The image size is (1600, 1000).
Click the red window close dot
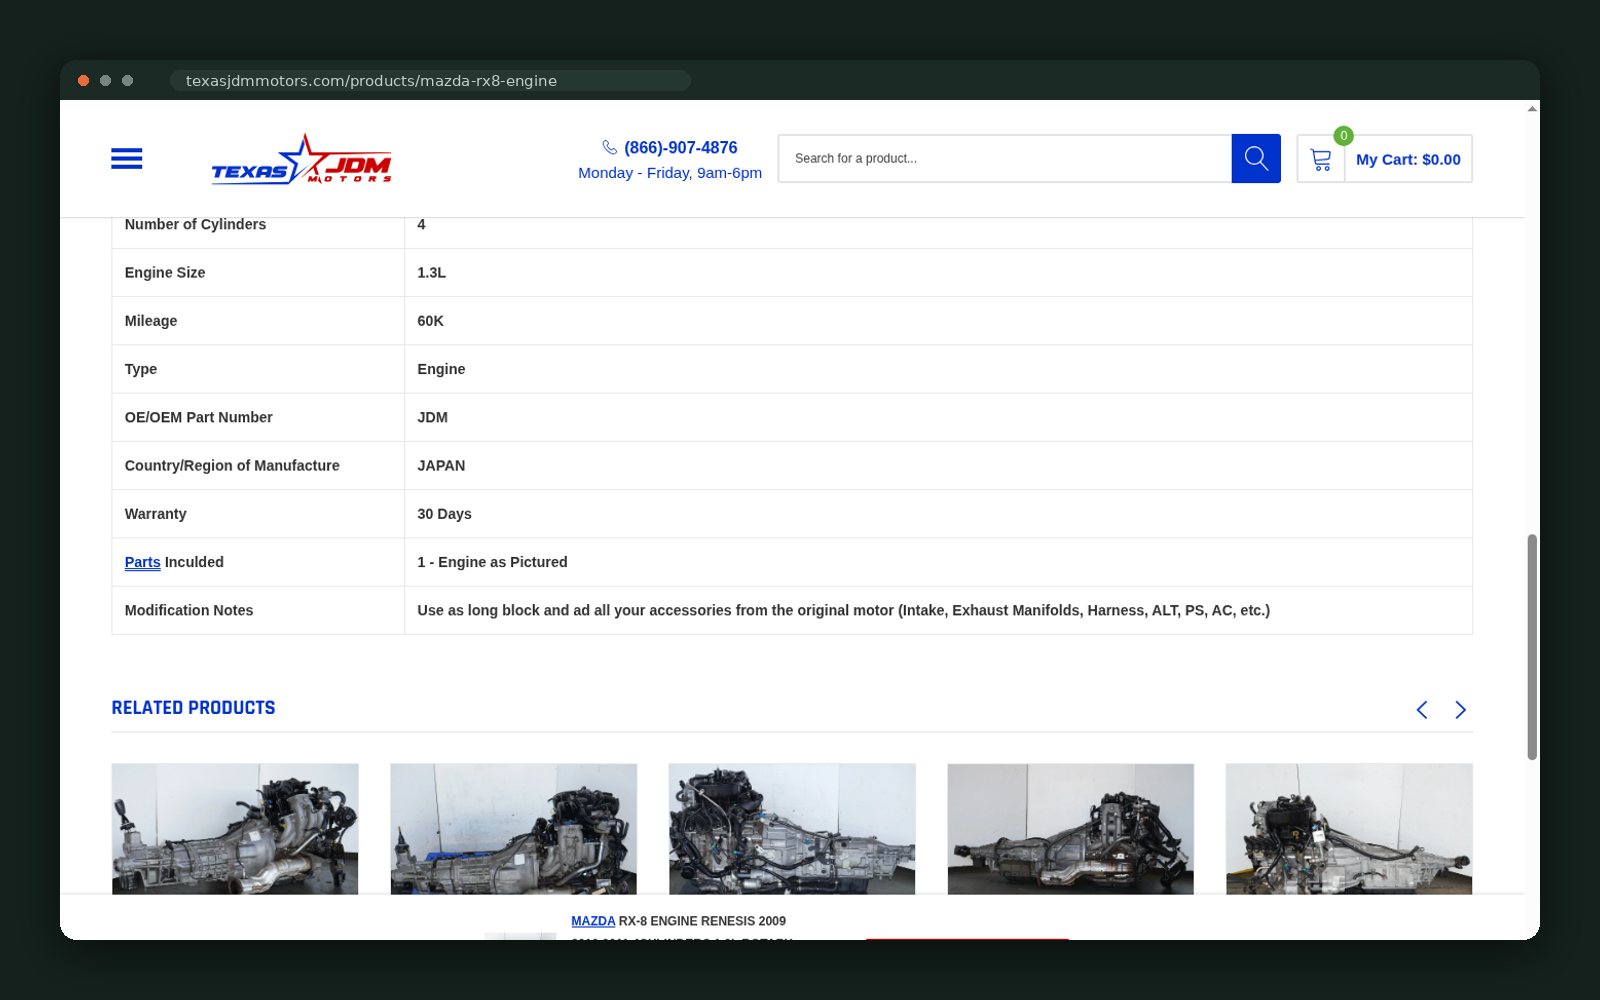(84, 81)
